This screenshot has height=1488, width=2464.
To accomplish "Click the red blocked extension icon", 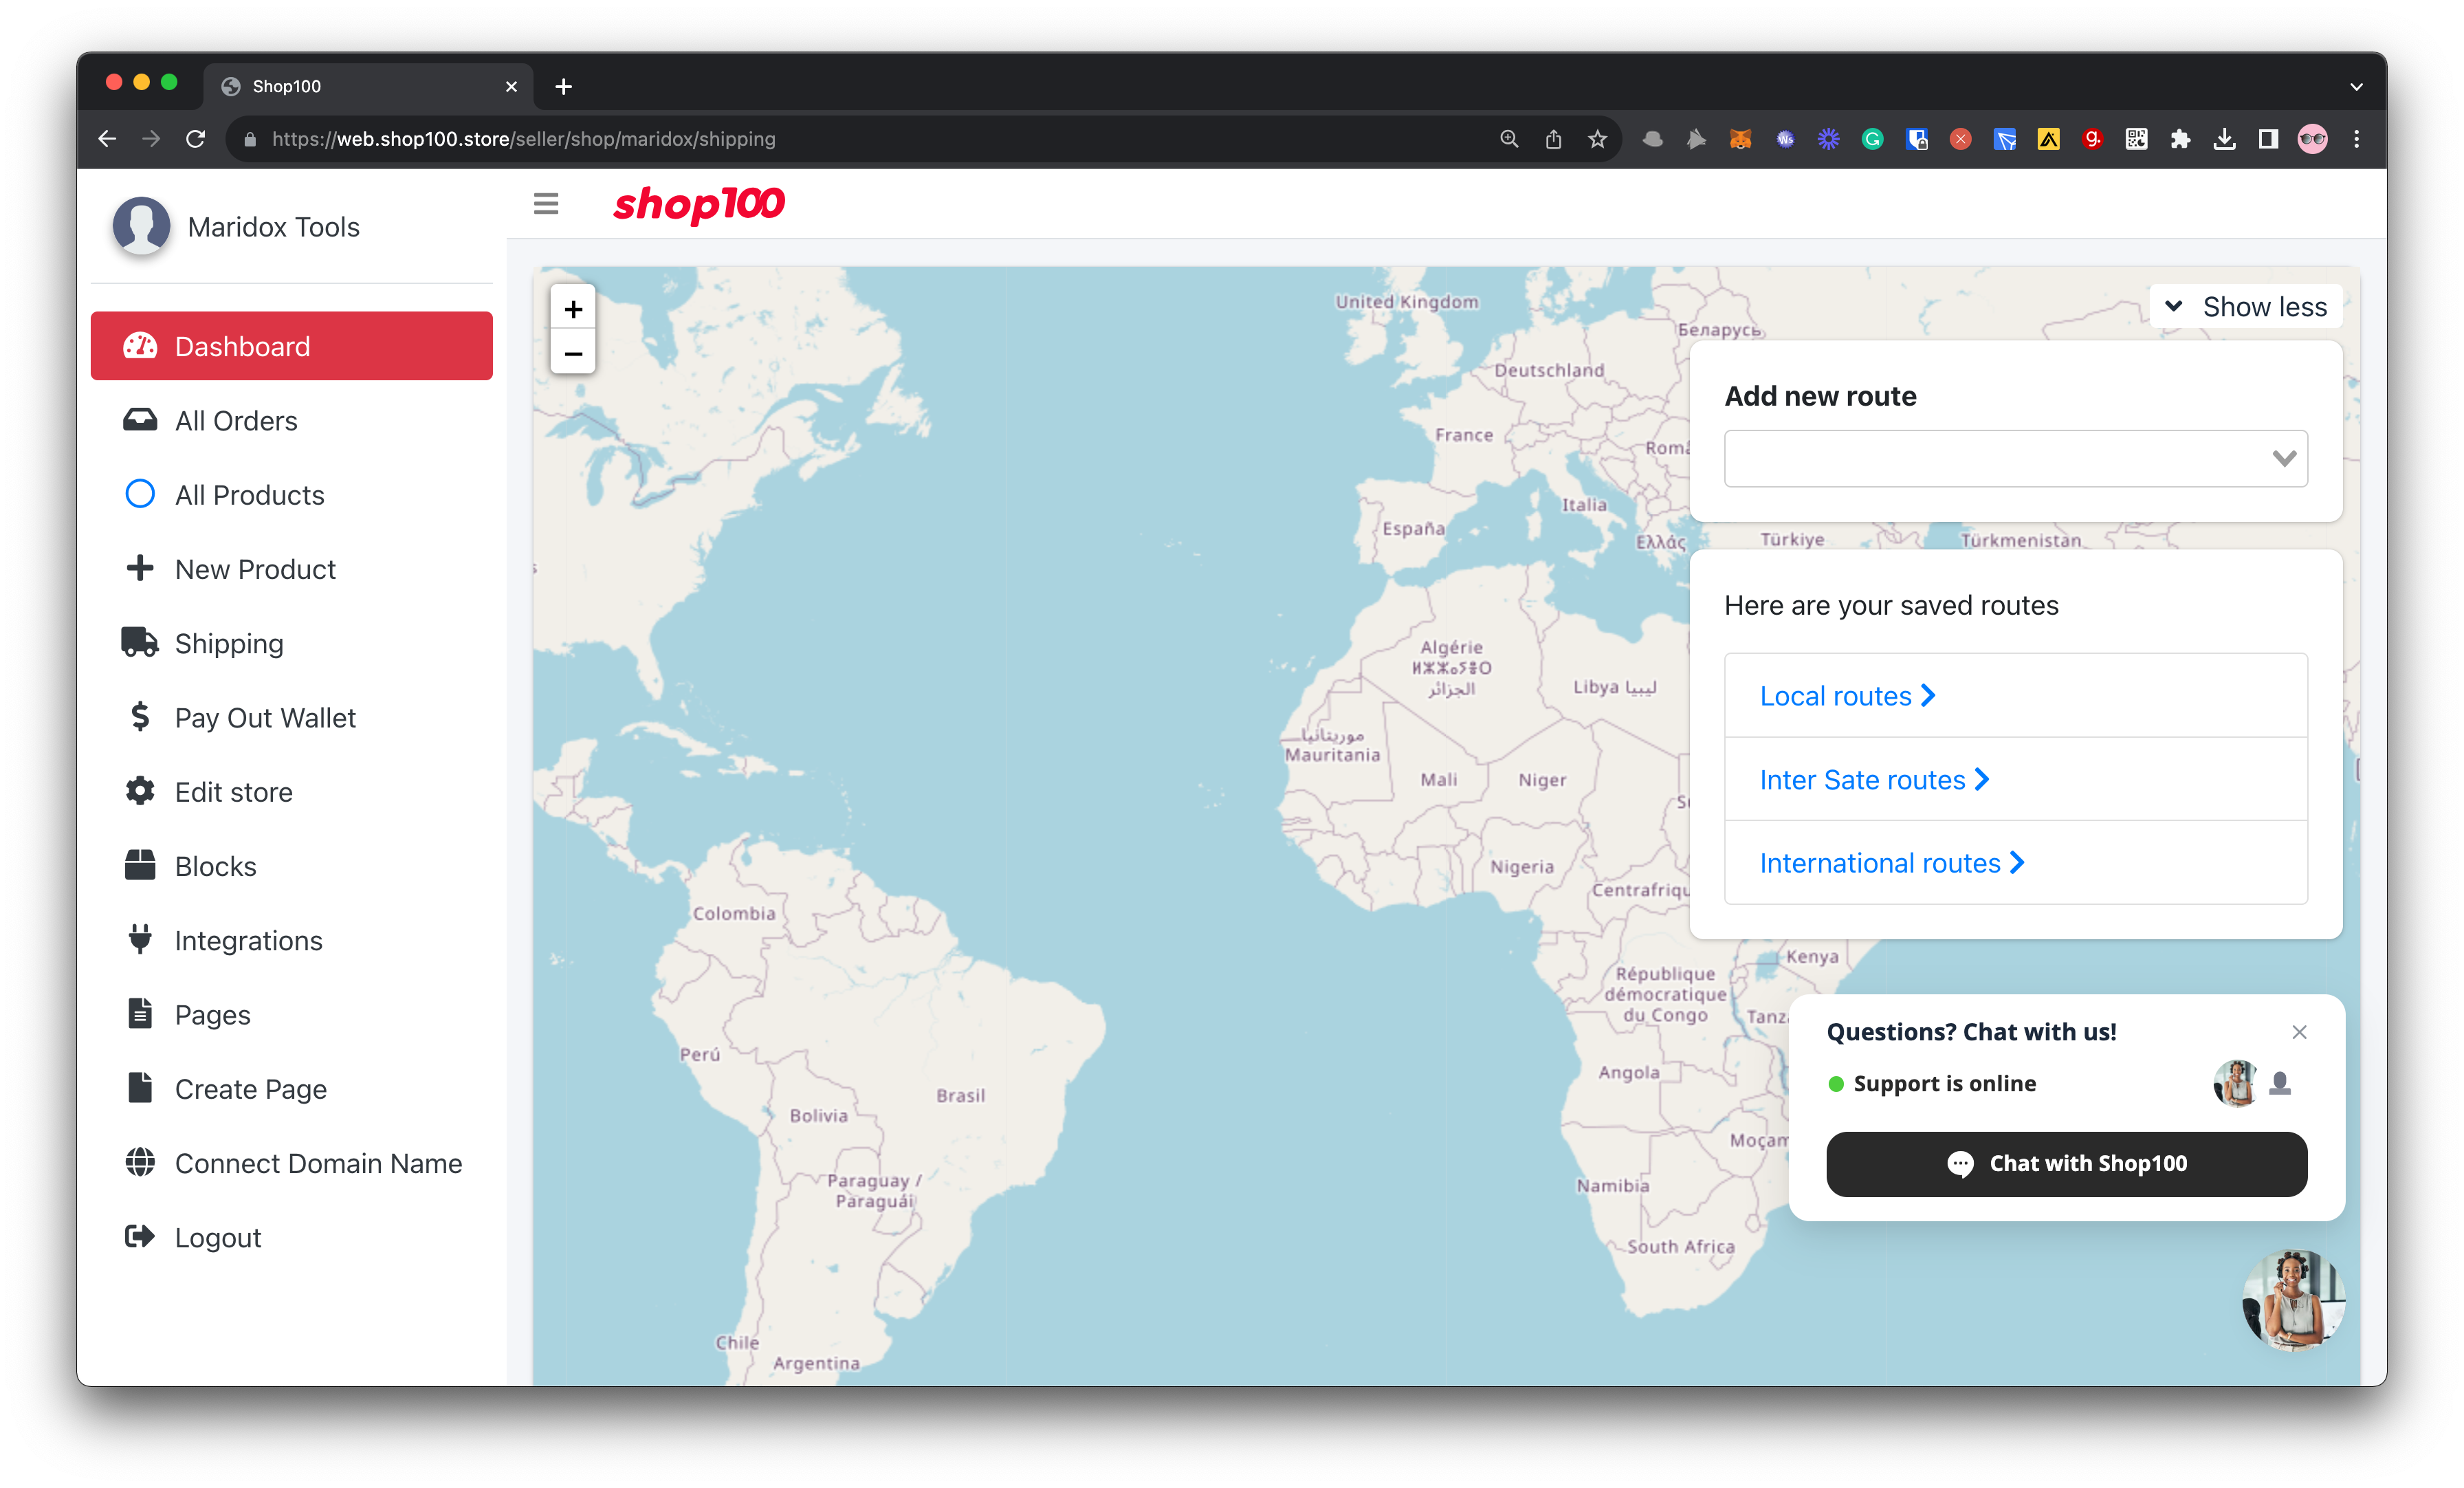I will click(1961, 139).
